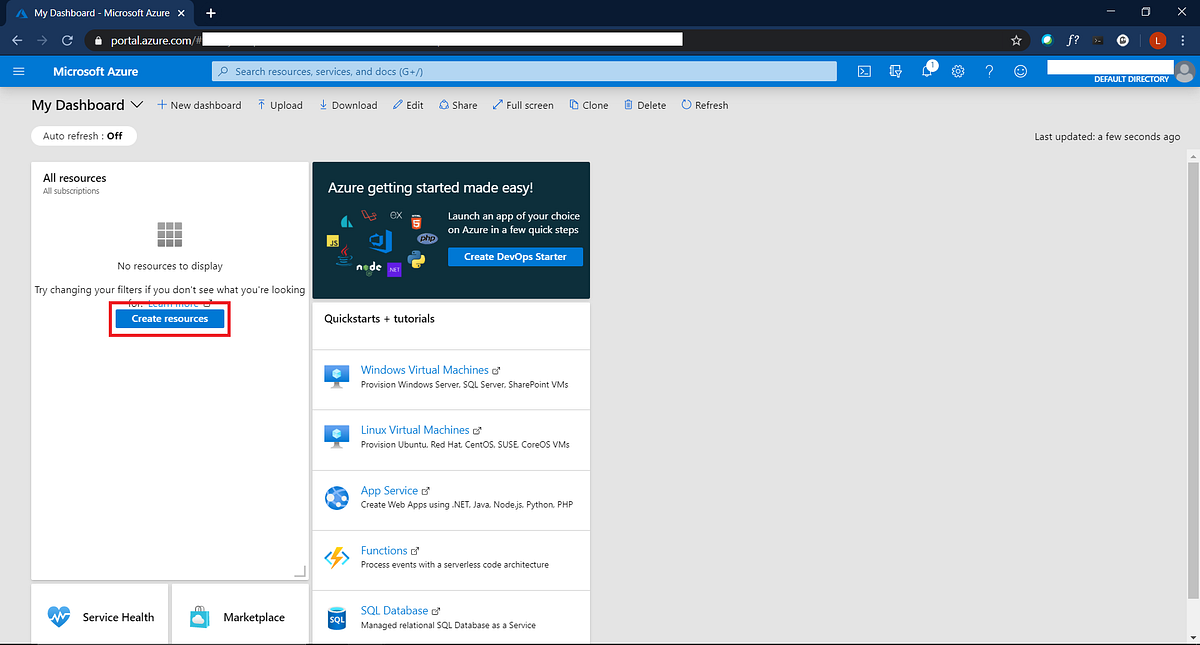
Task: Open the help pane
Action: tap(988, 70)
